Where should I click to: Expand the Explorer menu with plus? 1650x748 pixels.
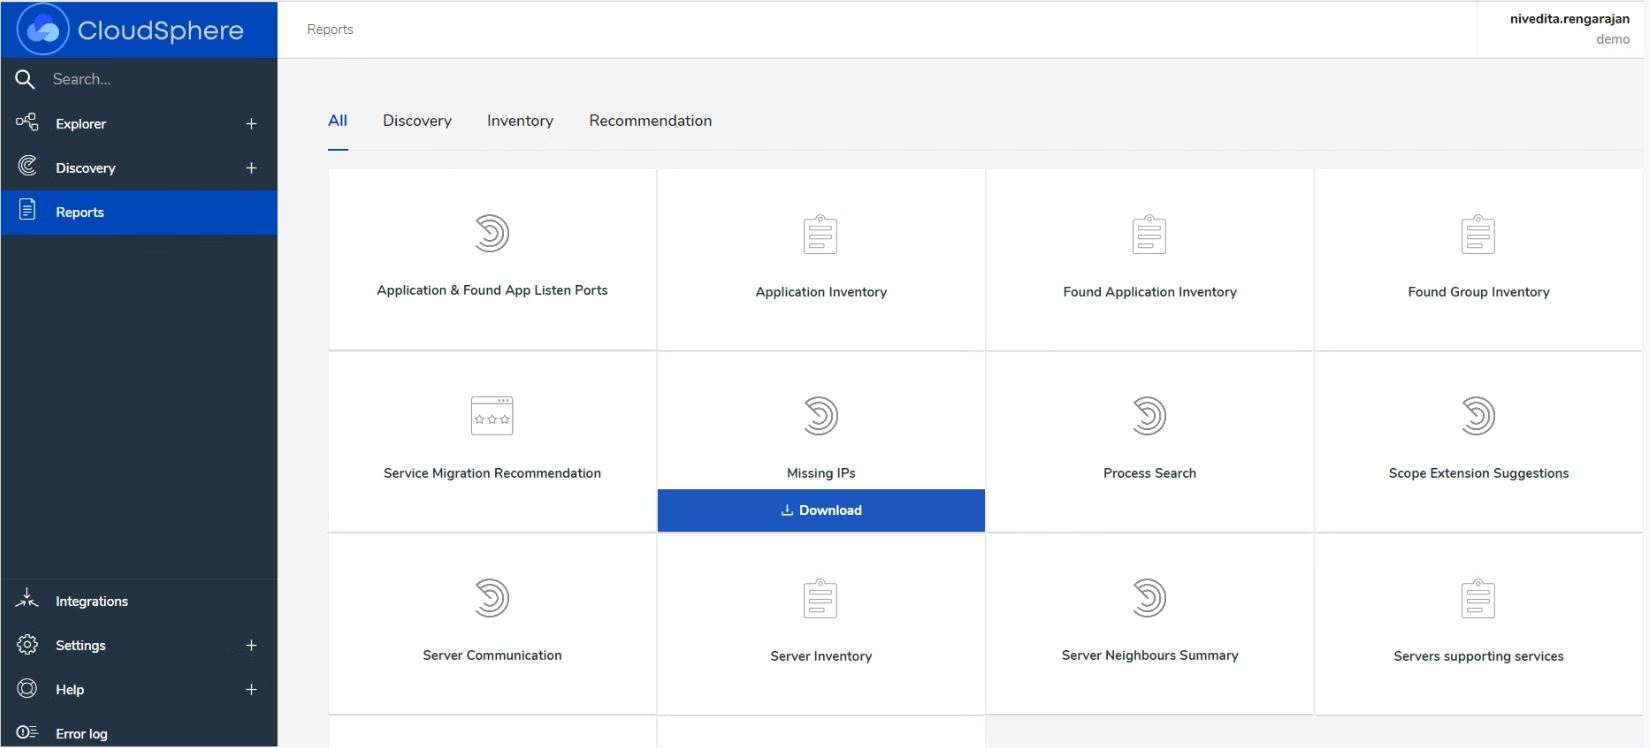(251, 124)
